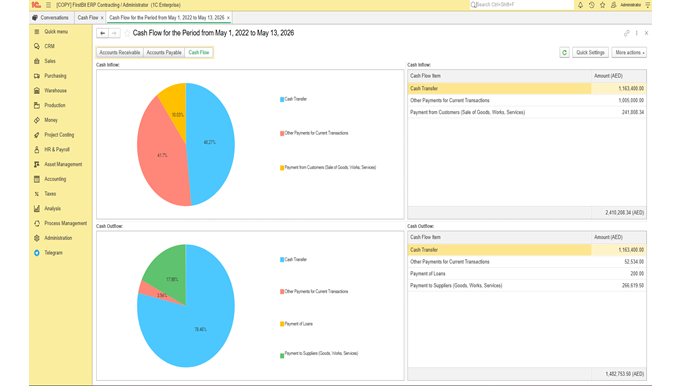The height and width of the screenshot is (390, 680).
Task: Click the copy link icon
Action: click(x=626, y=33)
